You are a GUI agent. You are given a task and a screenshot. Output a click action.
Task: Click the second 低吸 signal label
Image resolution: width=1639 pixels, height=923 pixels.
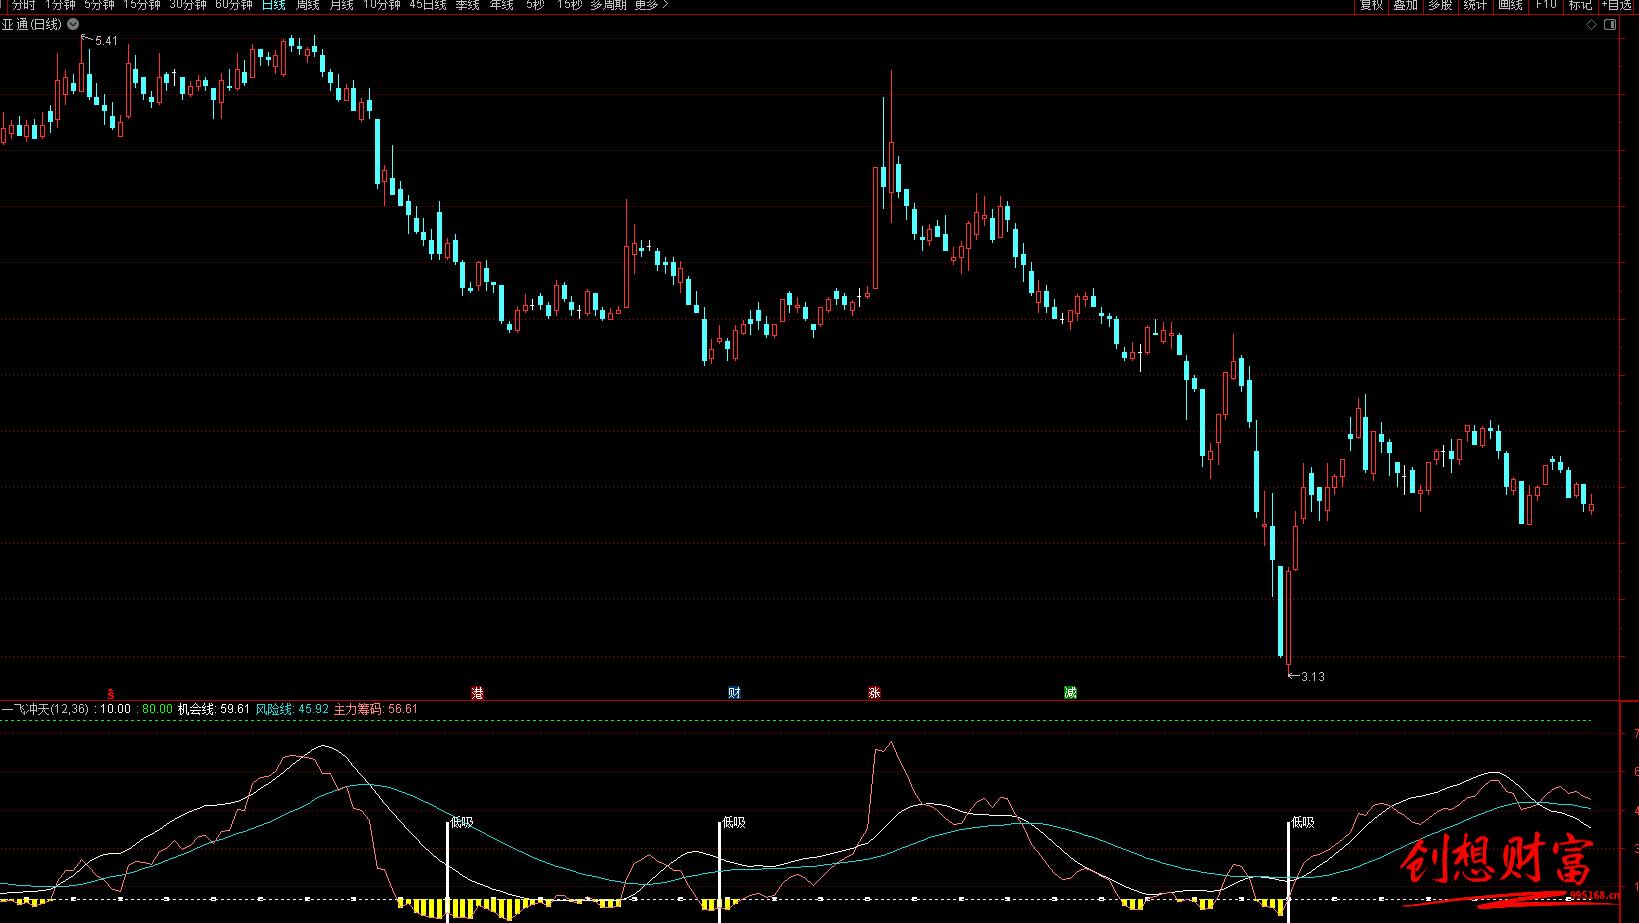pos(734,823)
